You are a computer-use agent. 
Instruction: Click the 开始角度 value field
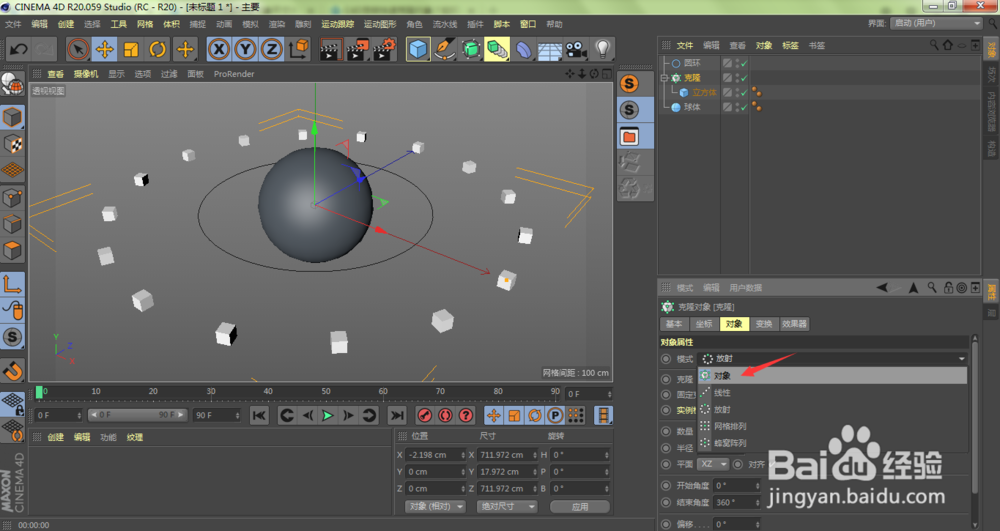click(735, 485)
